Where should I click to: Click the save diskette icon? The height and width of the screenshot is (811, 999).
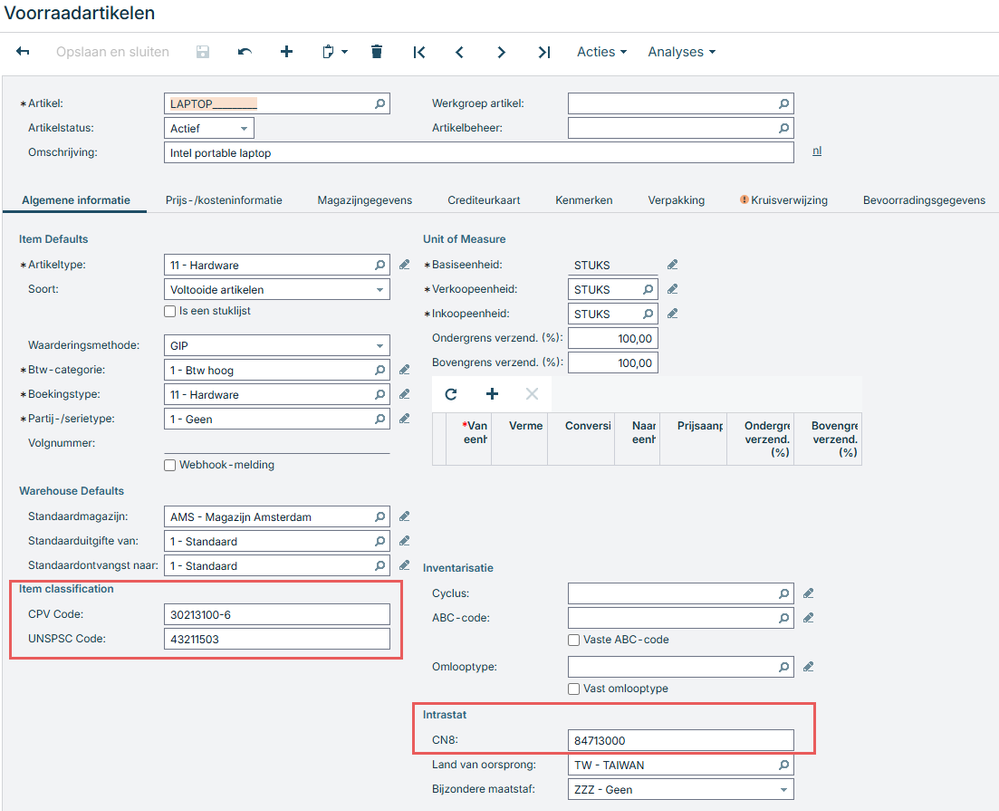tap(203, 52)
